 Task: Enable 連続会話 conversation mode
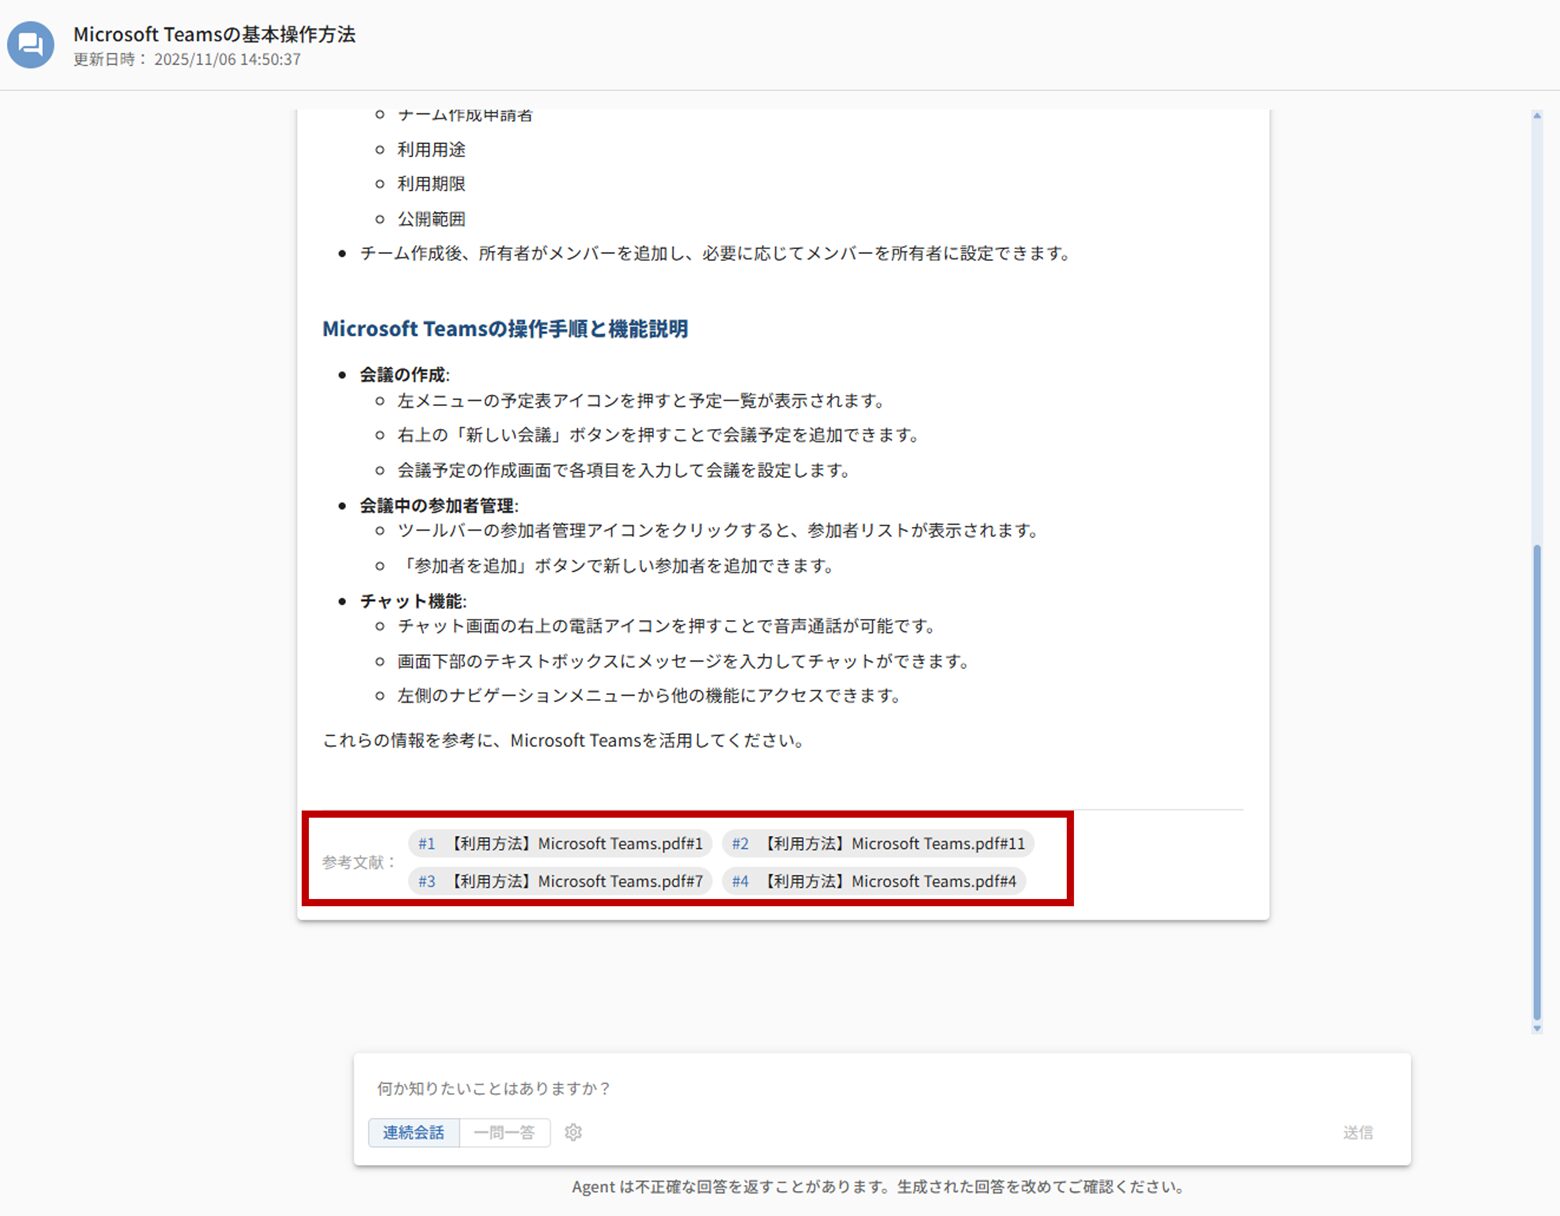(x=413, y=1132)
